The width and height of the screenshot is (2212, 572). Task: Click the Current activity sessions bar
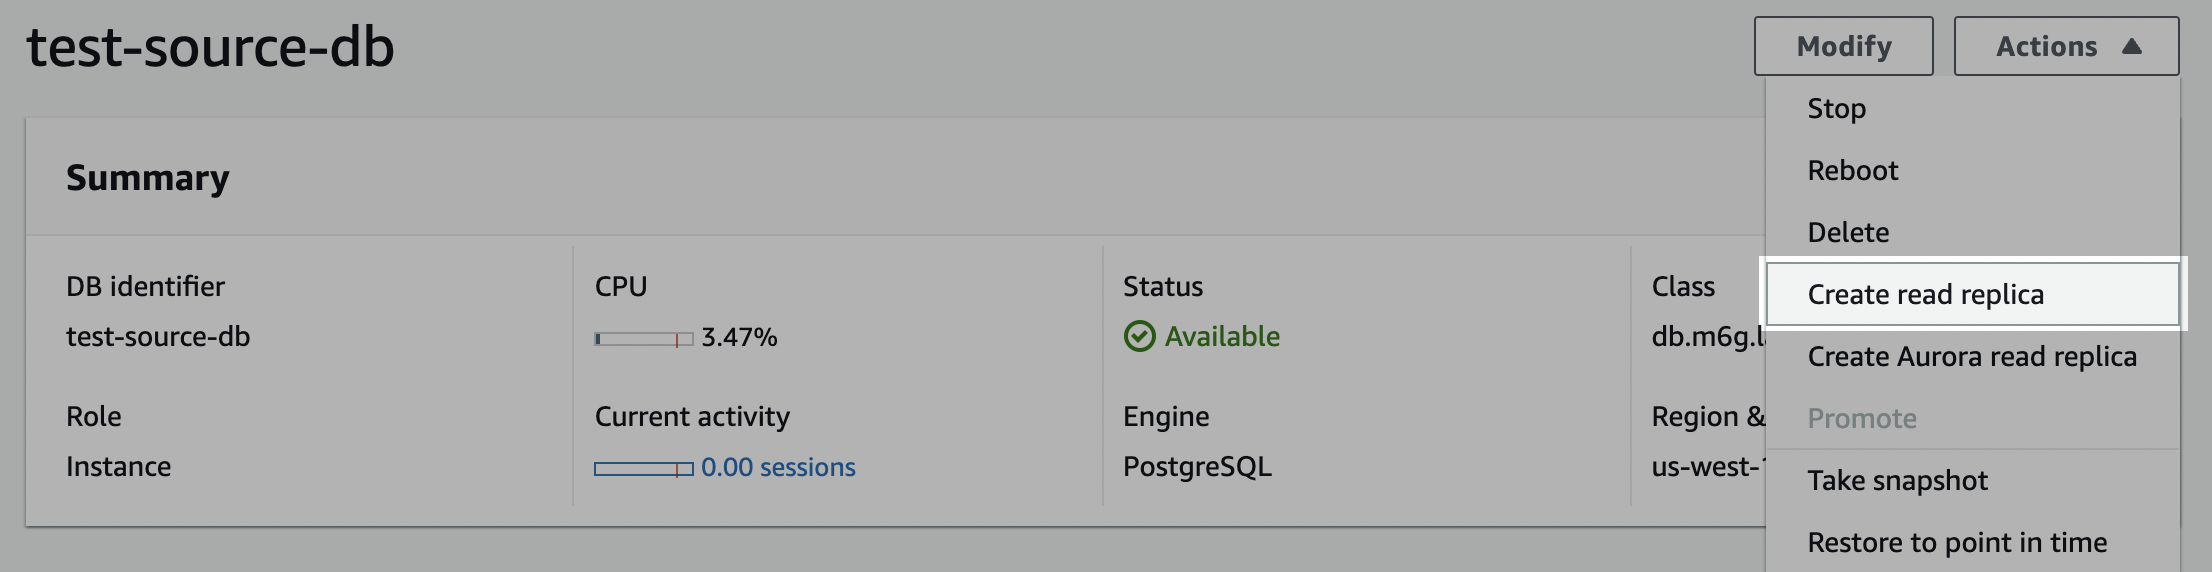click(x=643, y=469)
